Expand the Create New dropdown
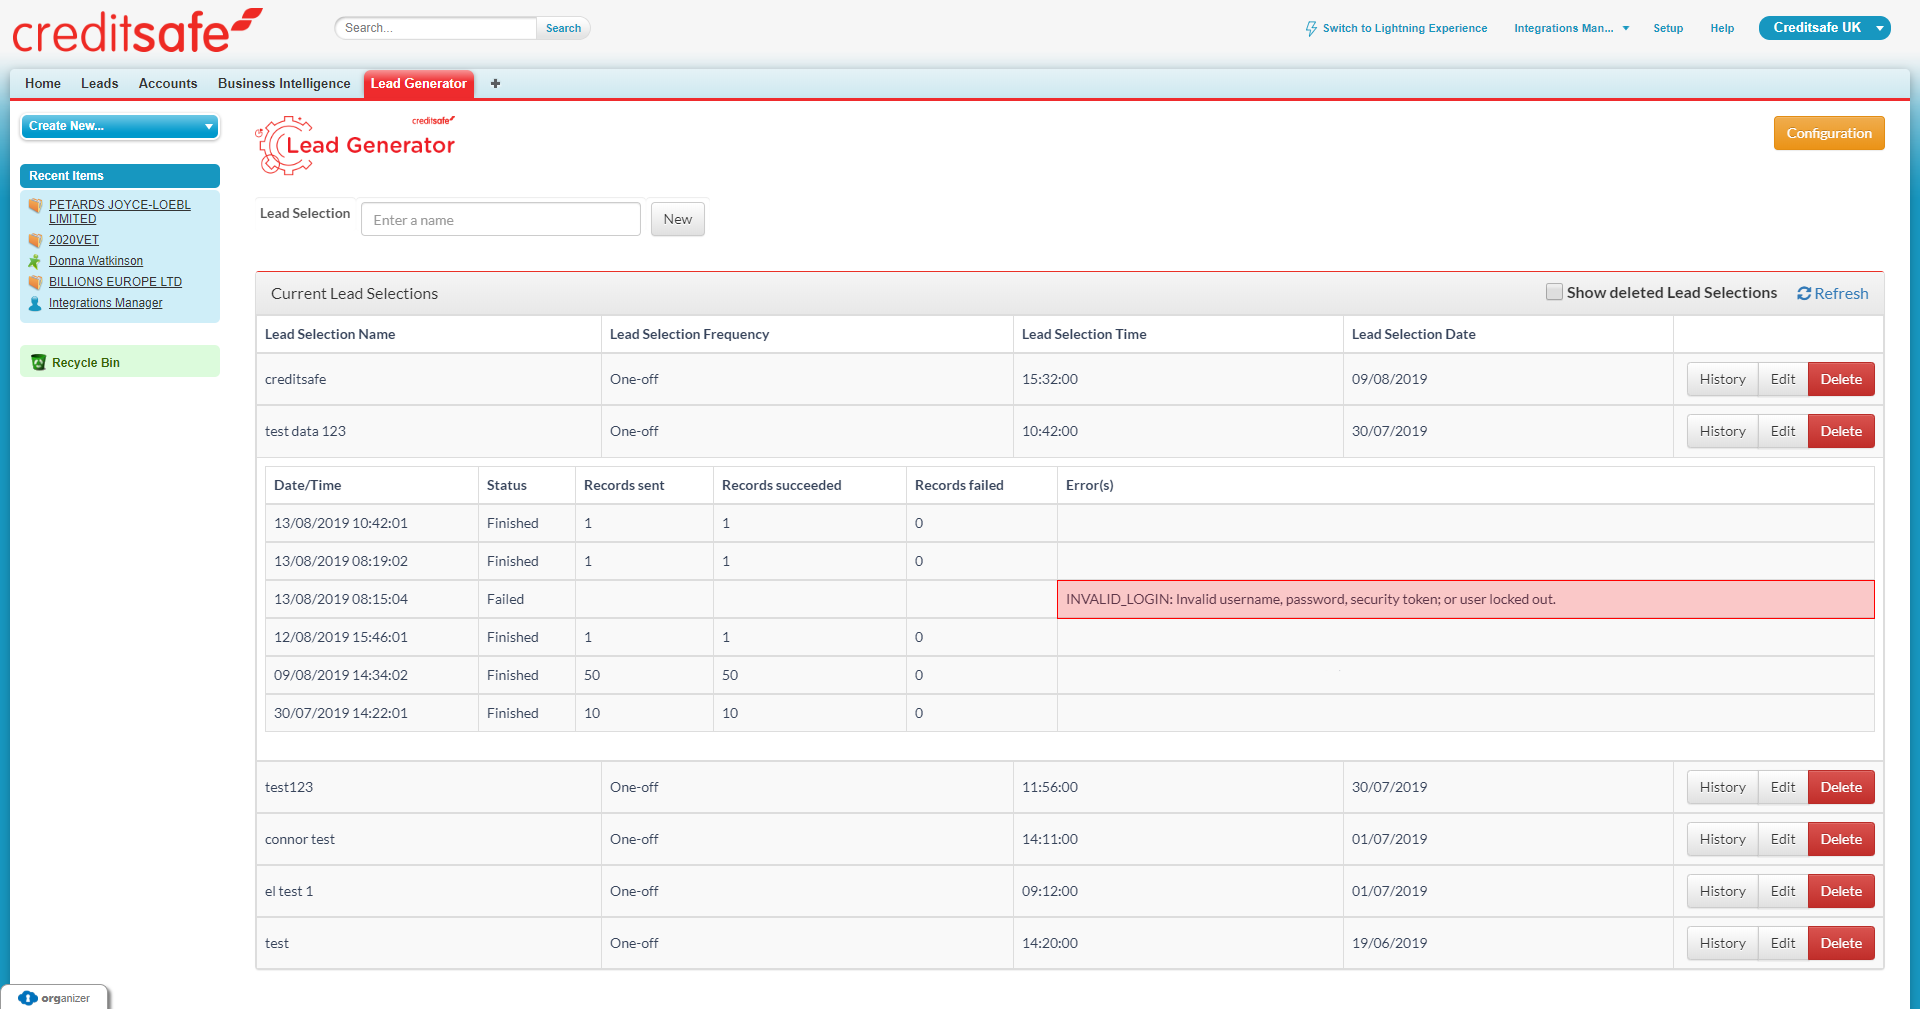 [120, 126]
